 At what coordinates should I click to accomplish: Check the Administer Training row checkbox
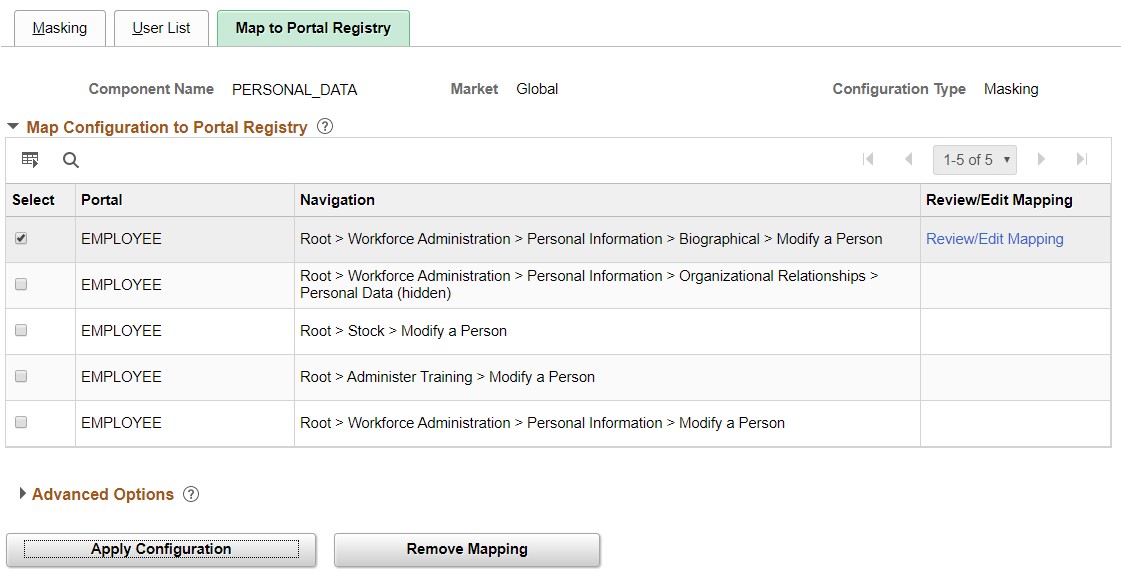pos(21,377)
